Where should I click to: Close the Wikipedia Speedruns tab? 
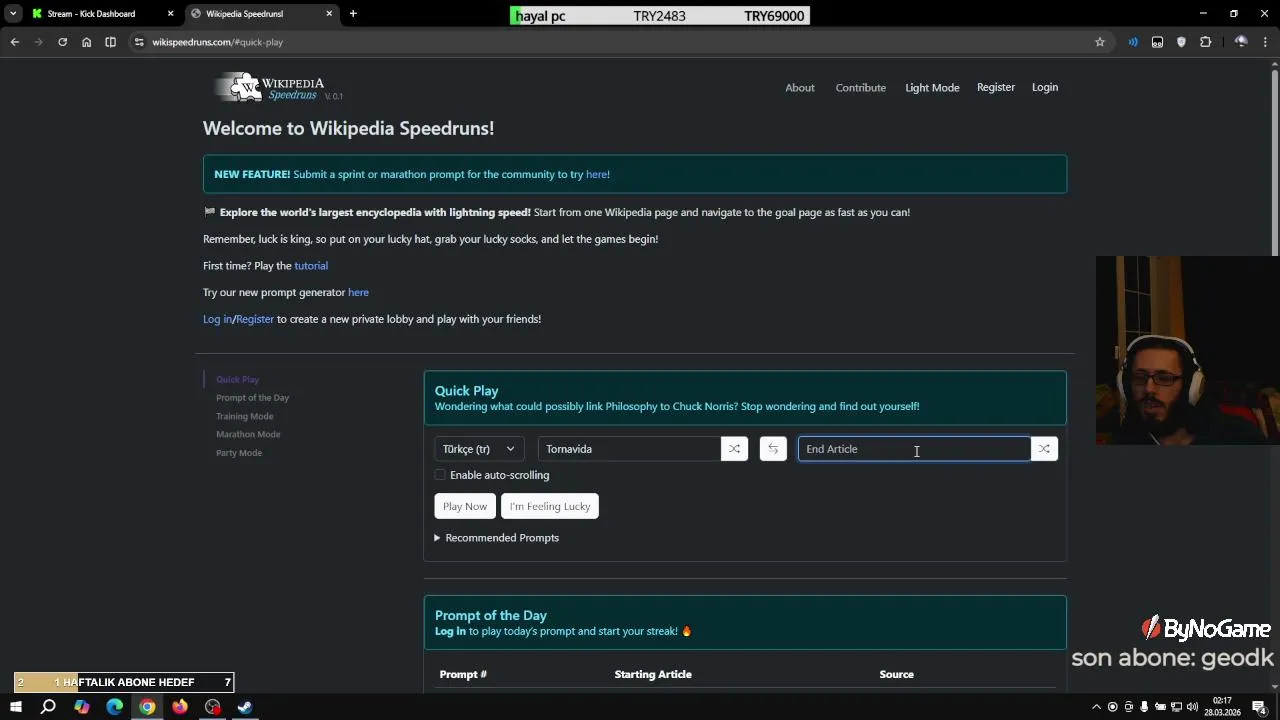click(329, 14)
